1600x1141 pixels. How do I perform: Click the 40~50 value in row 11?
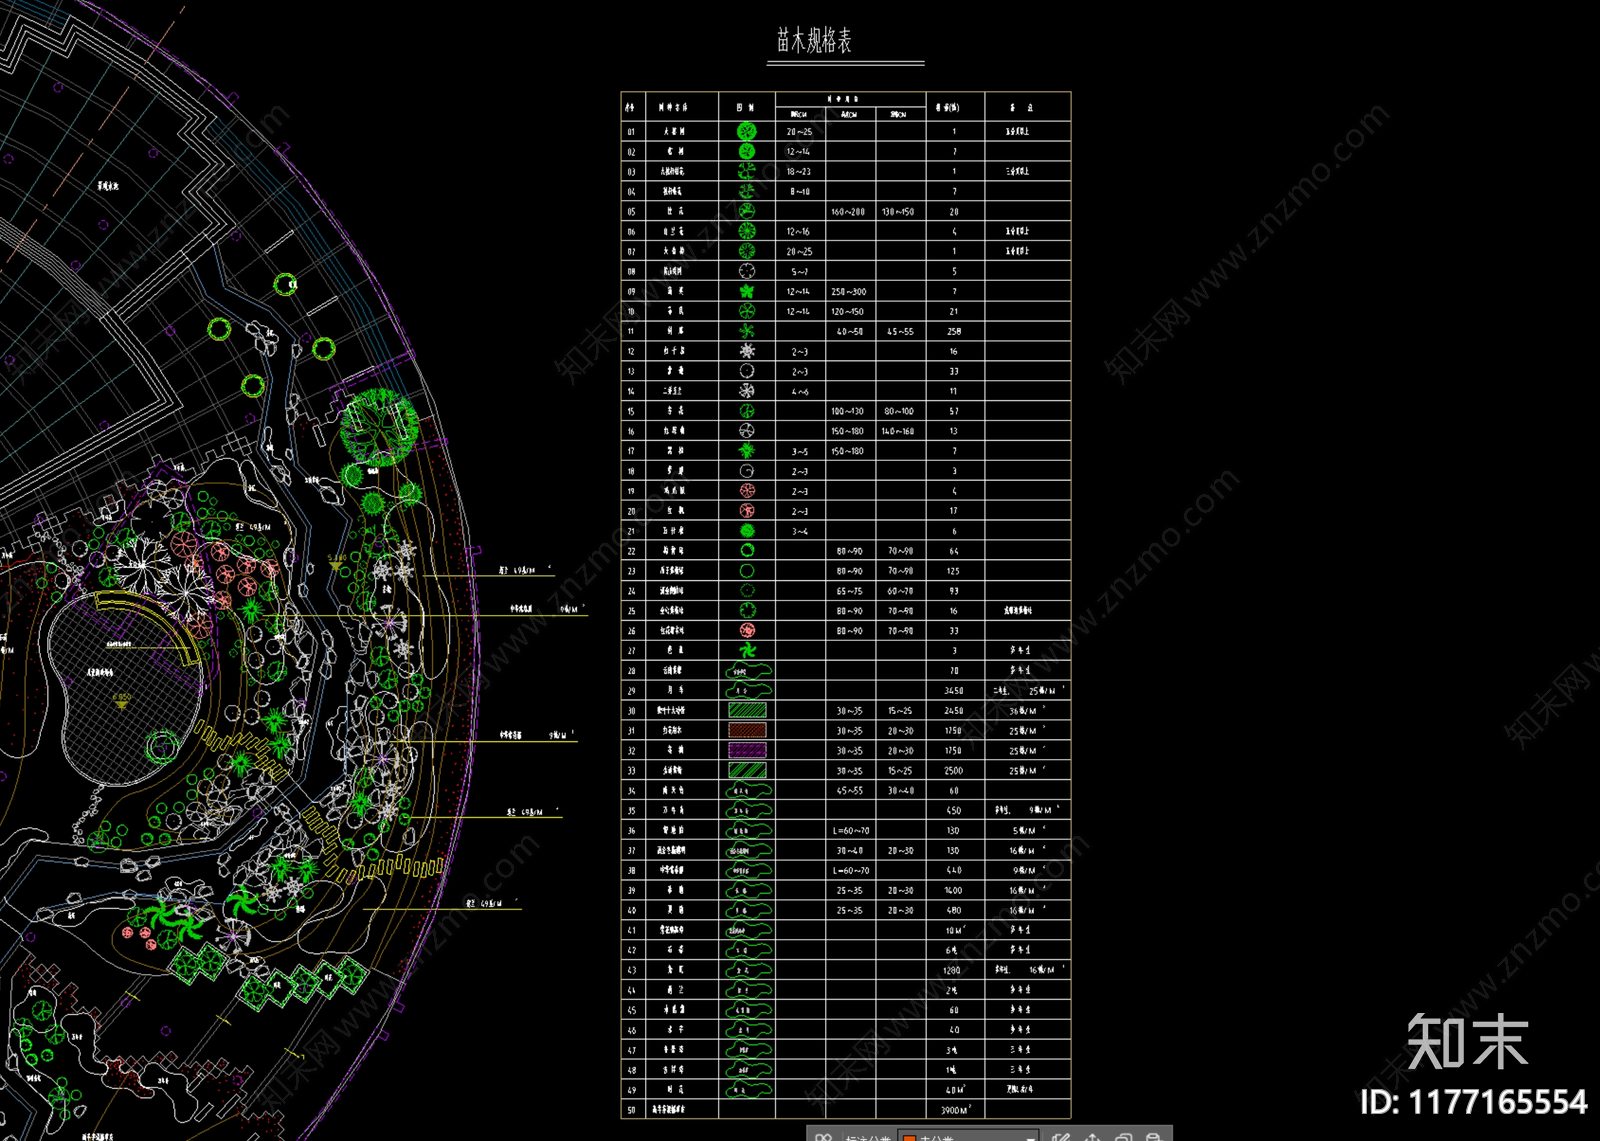pyautogui.click(x=850, y=332)
